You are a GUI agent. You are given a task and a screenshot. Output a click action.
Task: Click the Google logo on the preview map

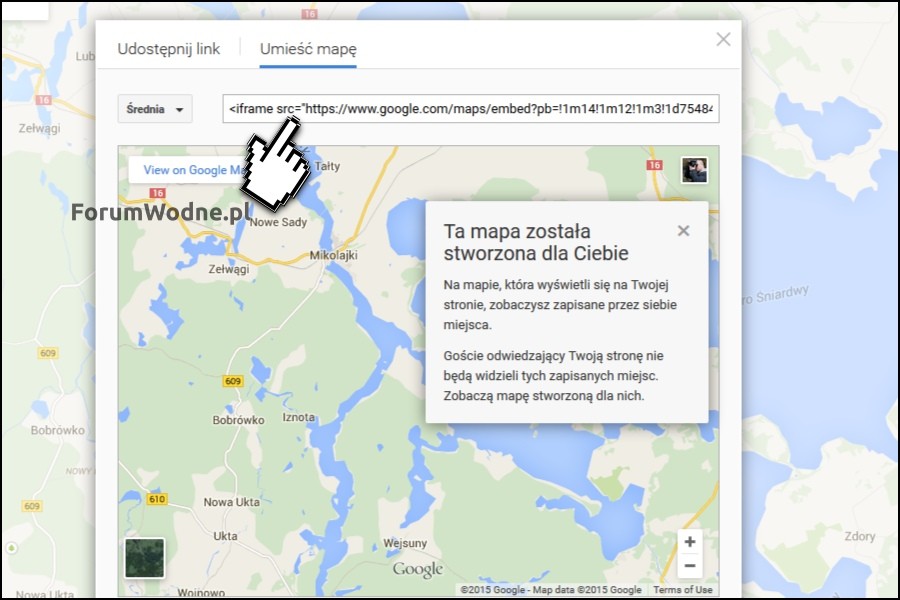[418, 569]
